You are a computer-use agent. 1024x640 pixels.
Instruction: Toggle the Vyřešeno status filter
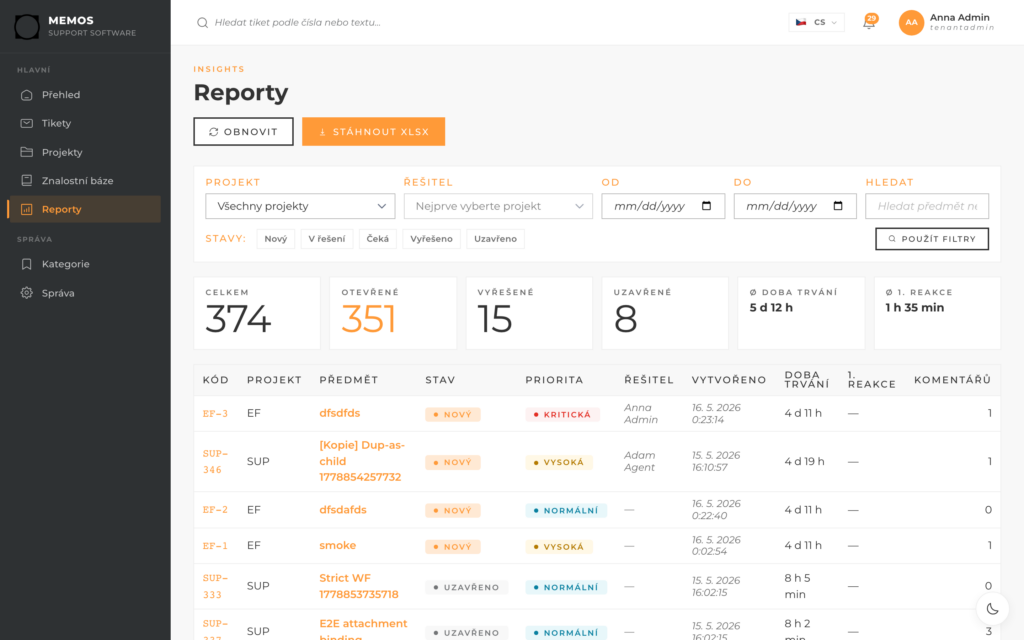(431, 239)
